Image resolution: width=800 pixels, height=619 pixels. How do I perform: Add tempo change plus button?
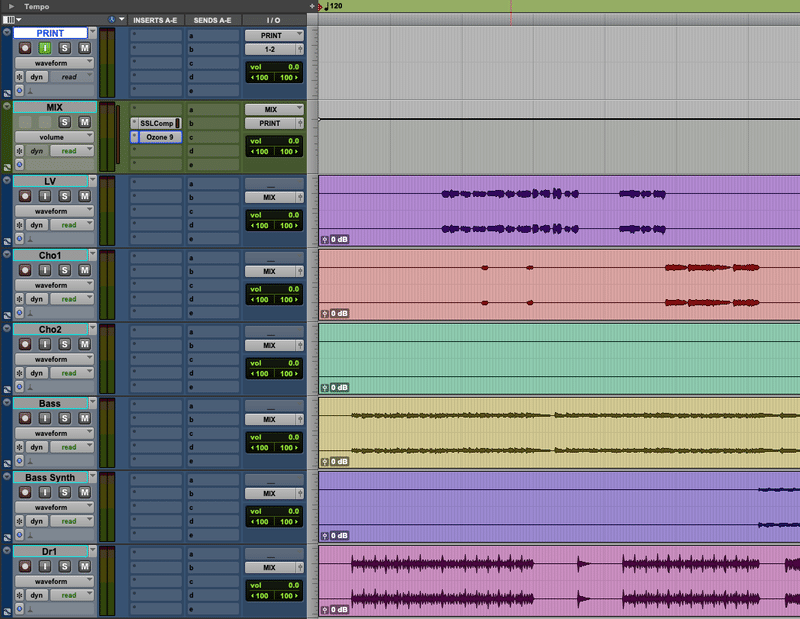pos(312,6)
